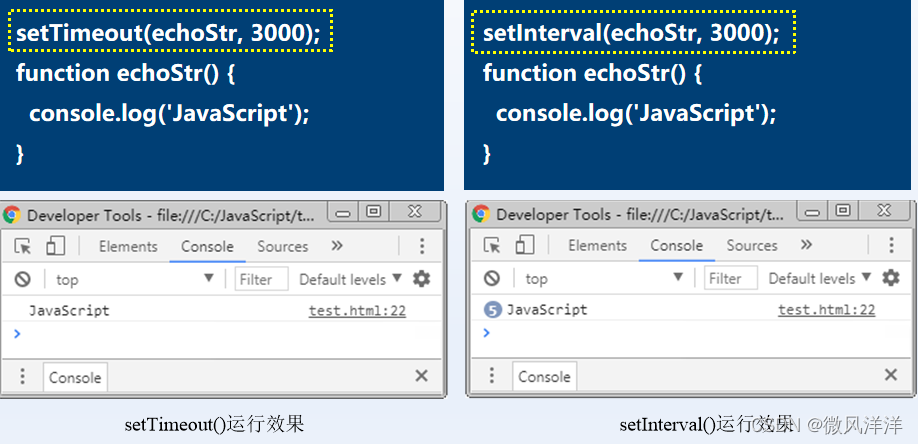Click the console prompt arrow in left DevTools
The width and height of the screenshot is (918, 444).
click(x=18, y=334)
